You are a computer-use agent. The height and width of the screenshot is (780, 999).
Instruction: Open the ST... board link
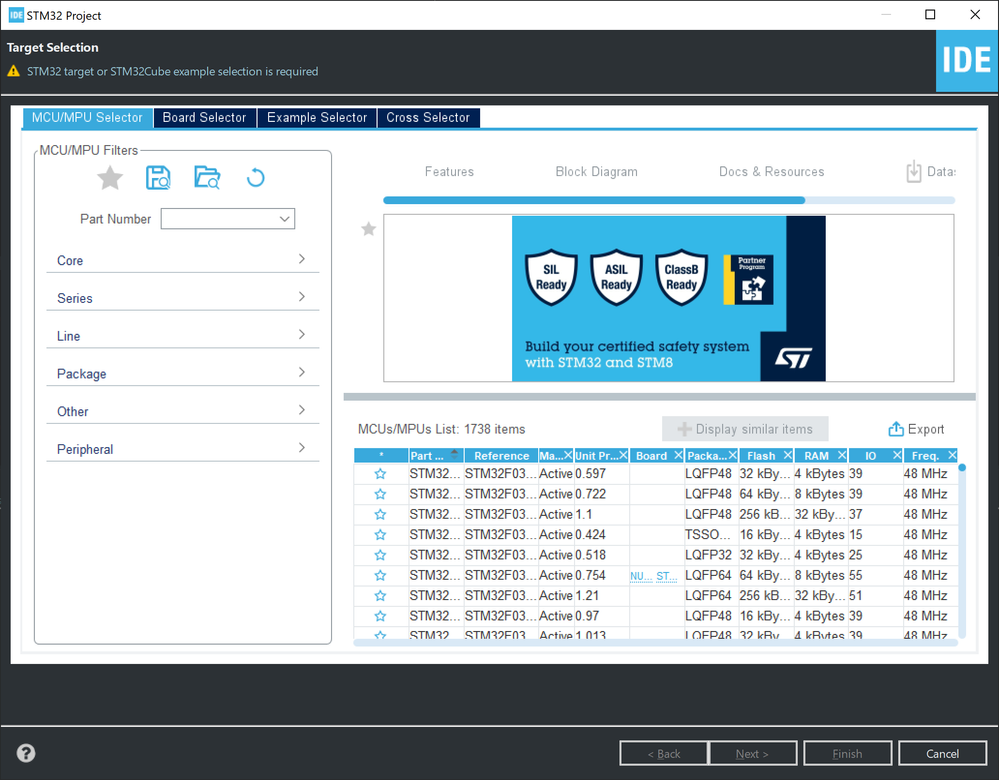(x=666, y=576)
